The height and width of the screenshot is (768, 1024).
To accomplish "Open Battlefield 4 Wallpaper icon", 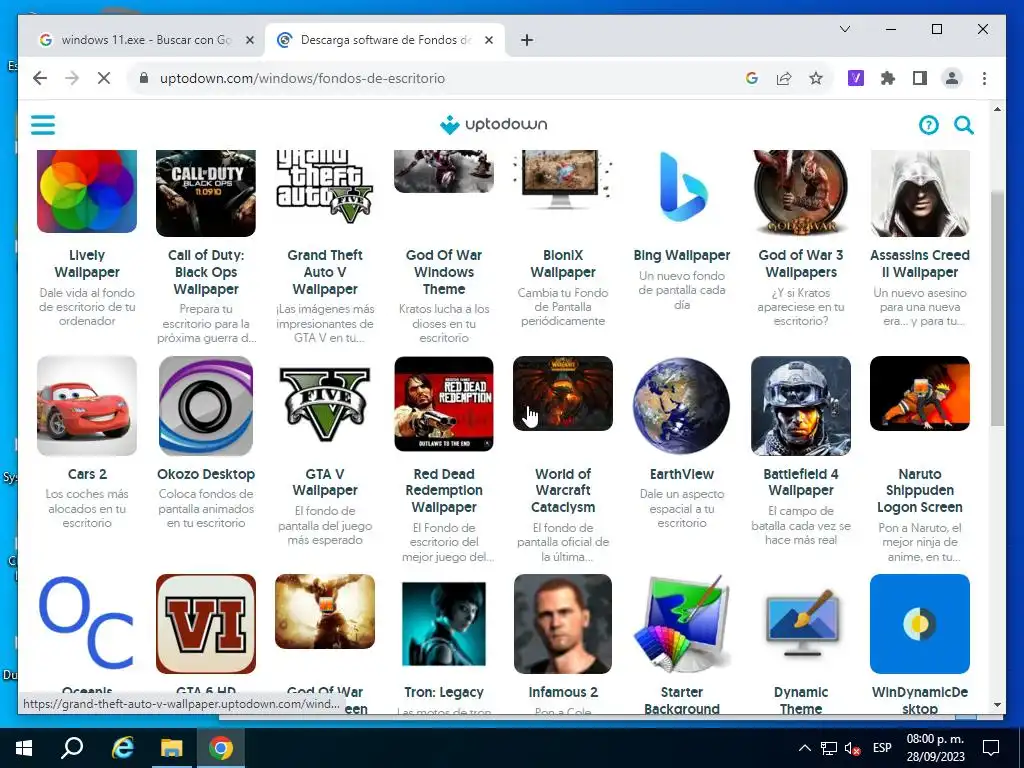I will point(801,406).
